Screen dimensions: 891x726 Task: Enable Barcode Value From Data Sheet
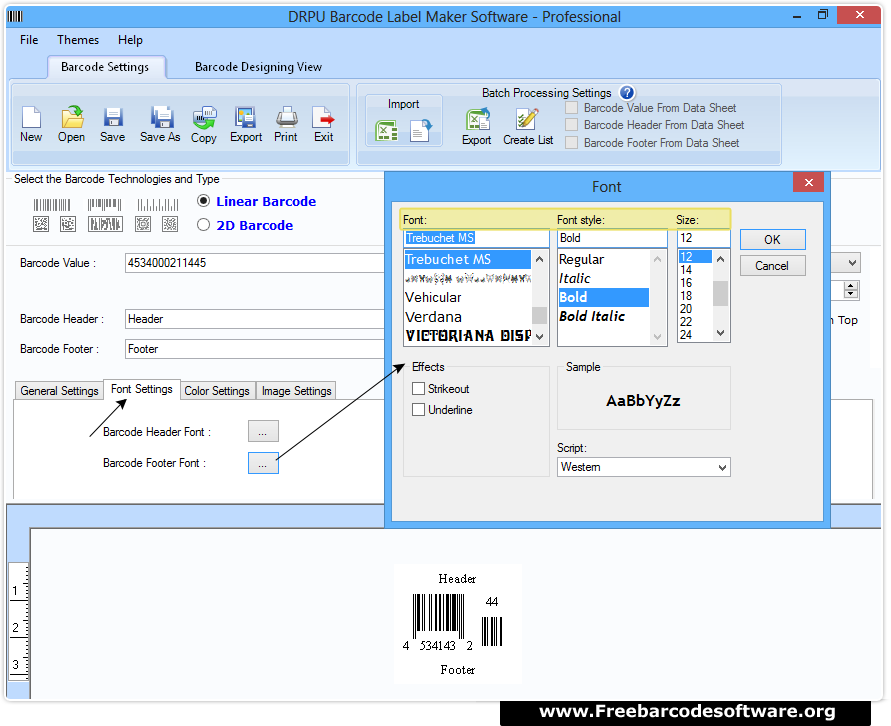pos(572,108)
